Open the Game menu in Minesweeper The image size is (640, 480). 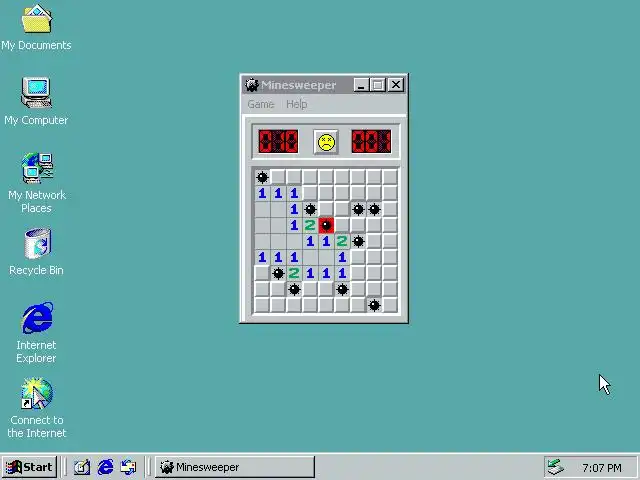click(x=260, y=104)
